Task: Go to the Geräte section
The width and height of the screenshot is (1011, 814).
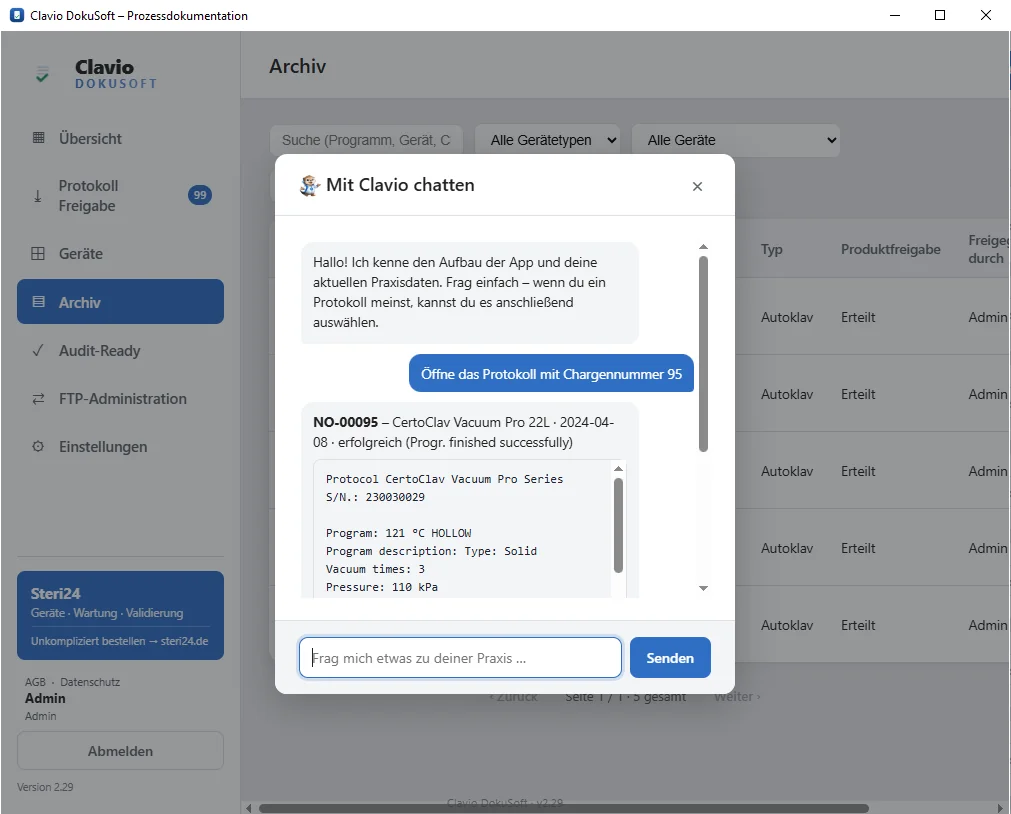Action: [120, 253]
